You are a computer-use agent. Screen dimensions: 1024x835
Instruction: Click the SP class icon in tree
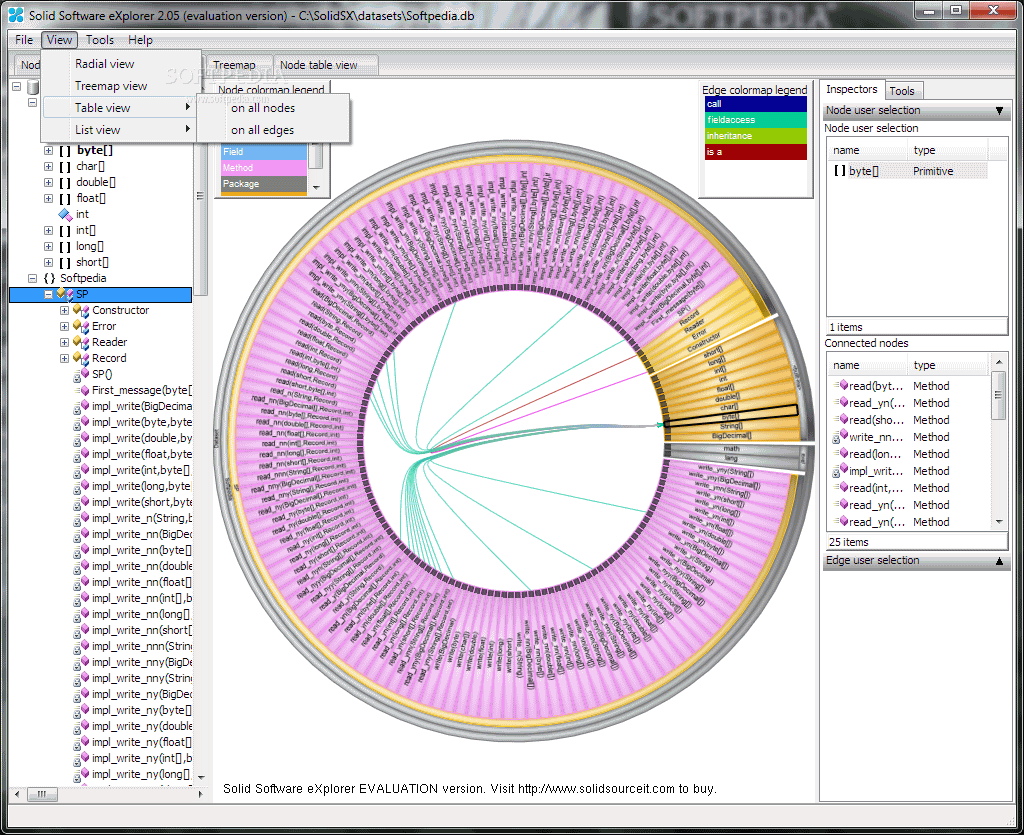65,294
